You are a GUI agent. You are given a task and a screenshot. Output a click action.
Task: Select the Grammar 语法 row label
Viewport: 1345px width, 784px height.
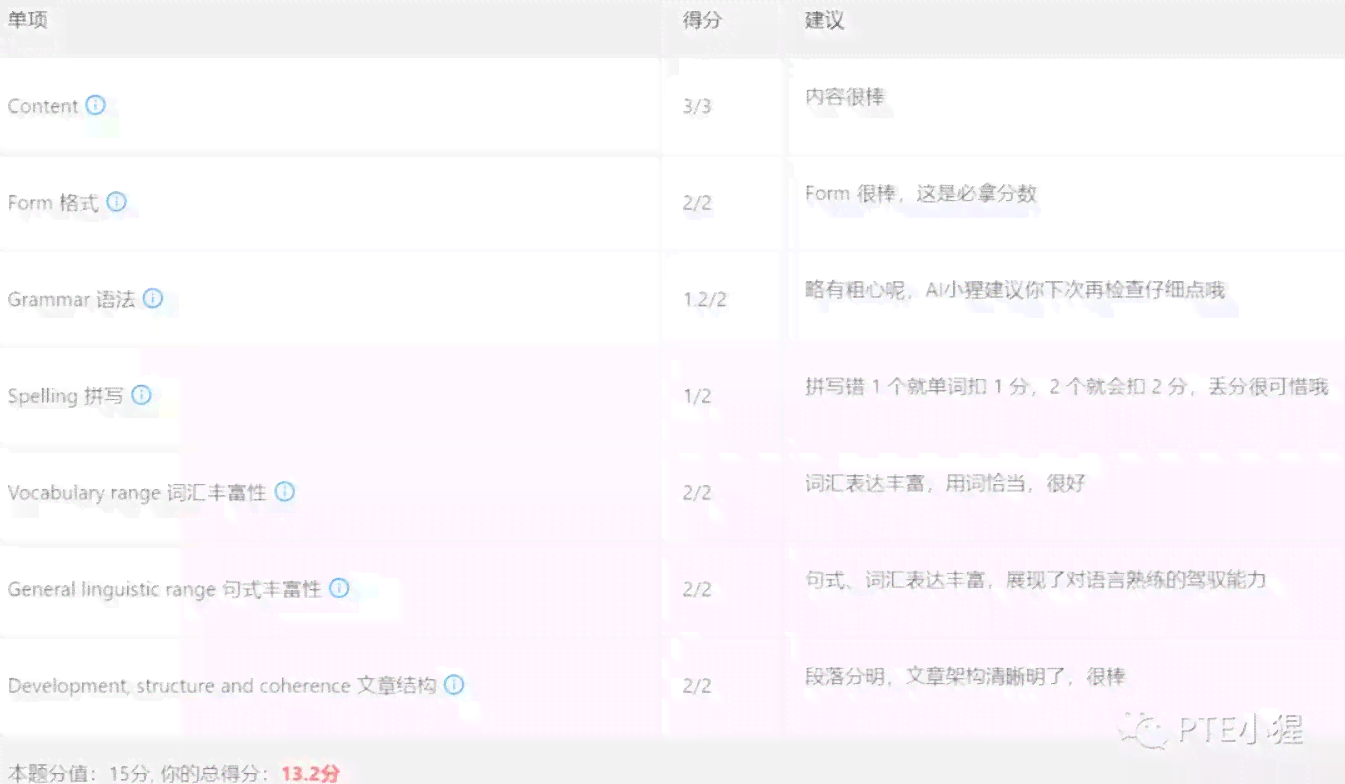pyautogui.click(x=71, y=299)
